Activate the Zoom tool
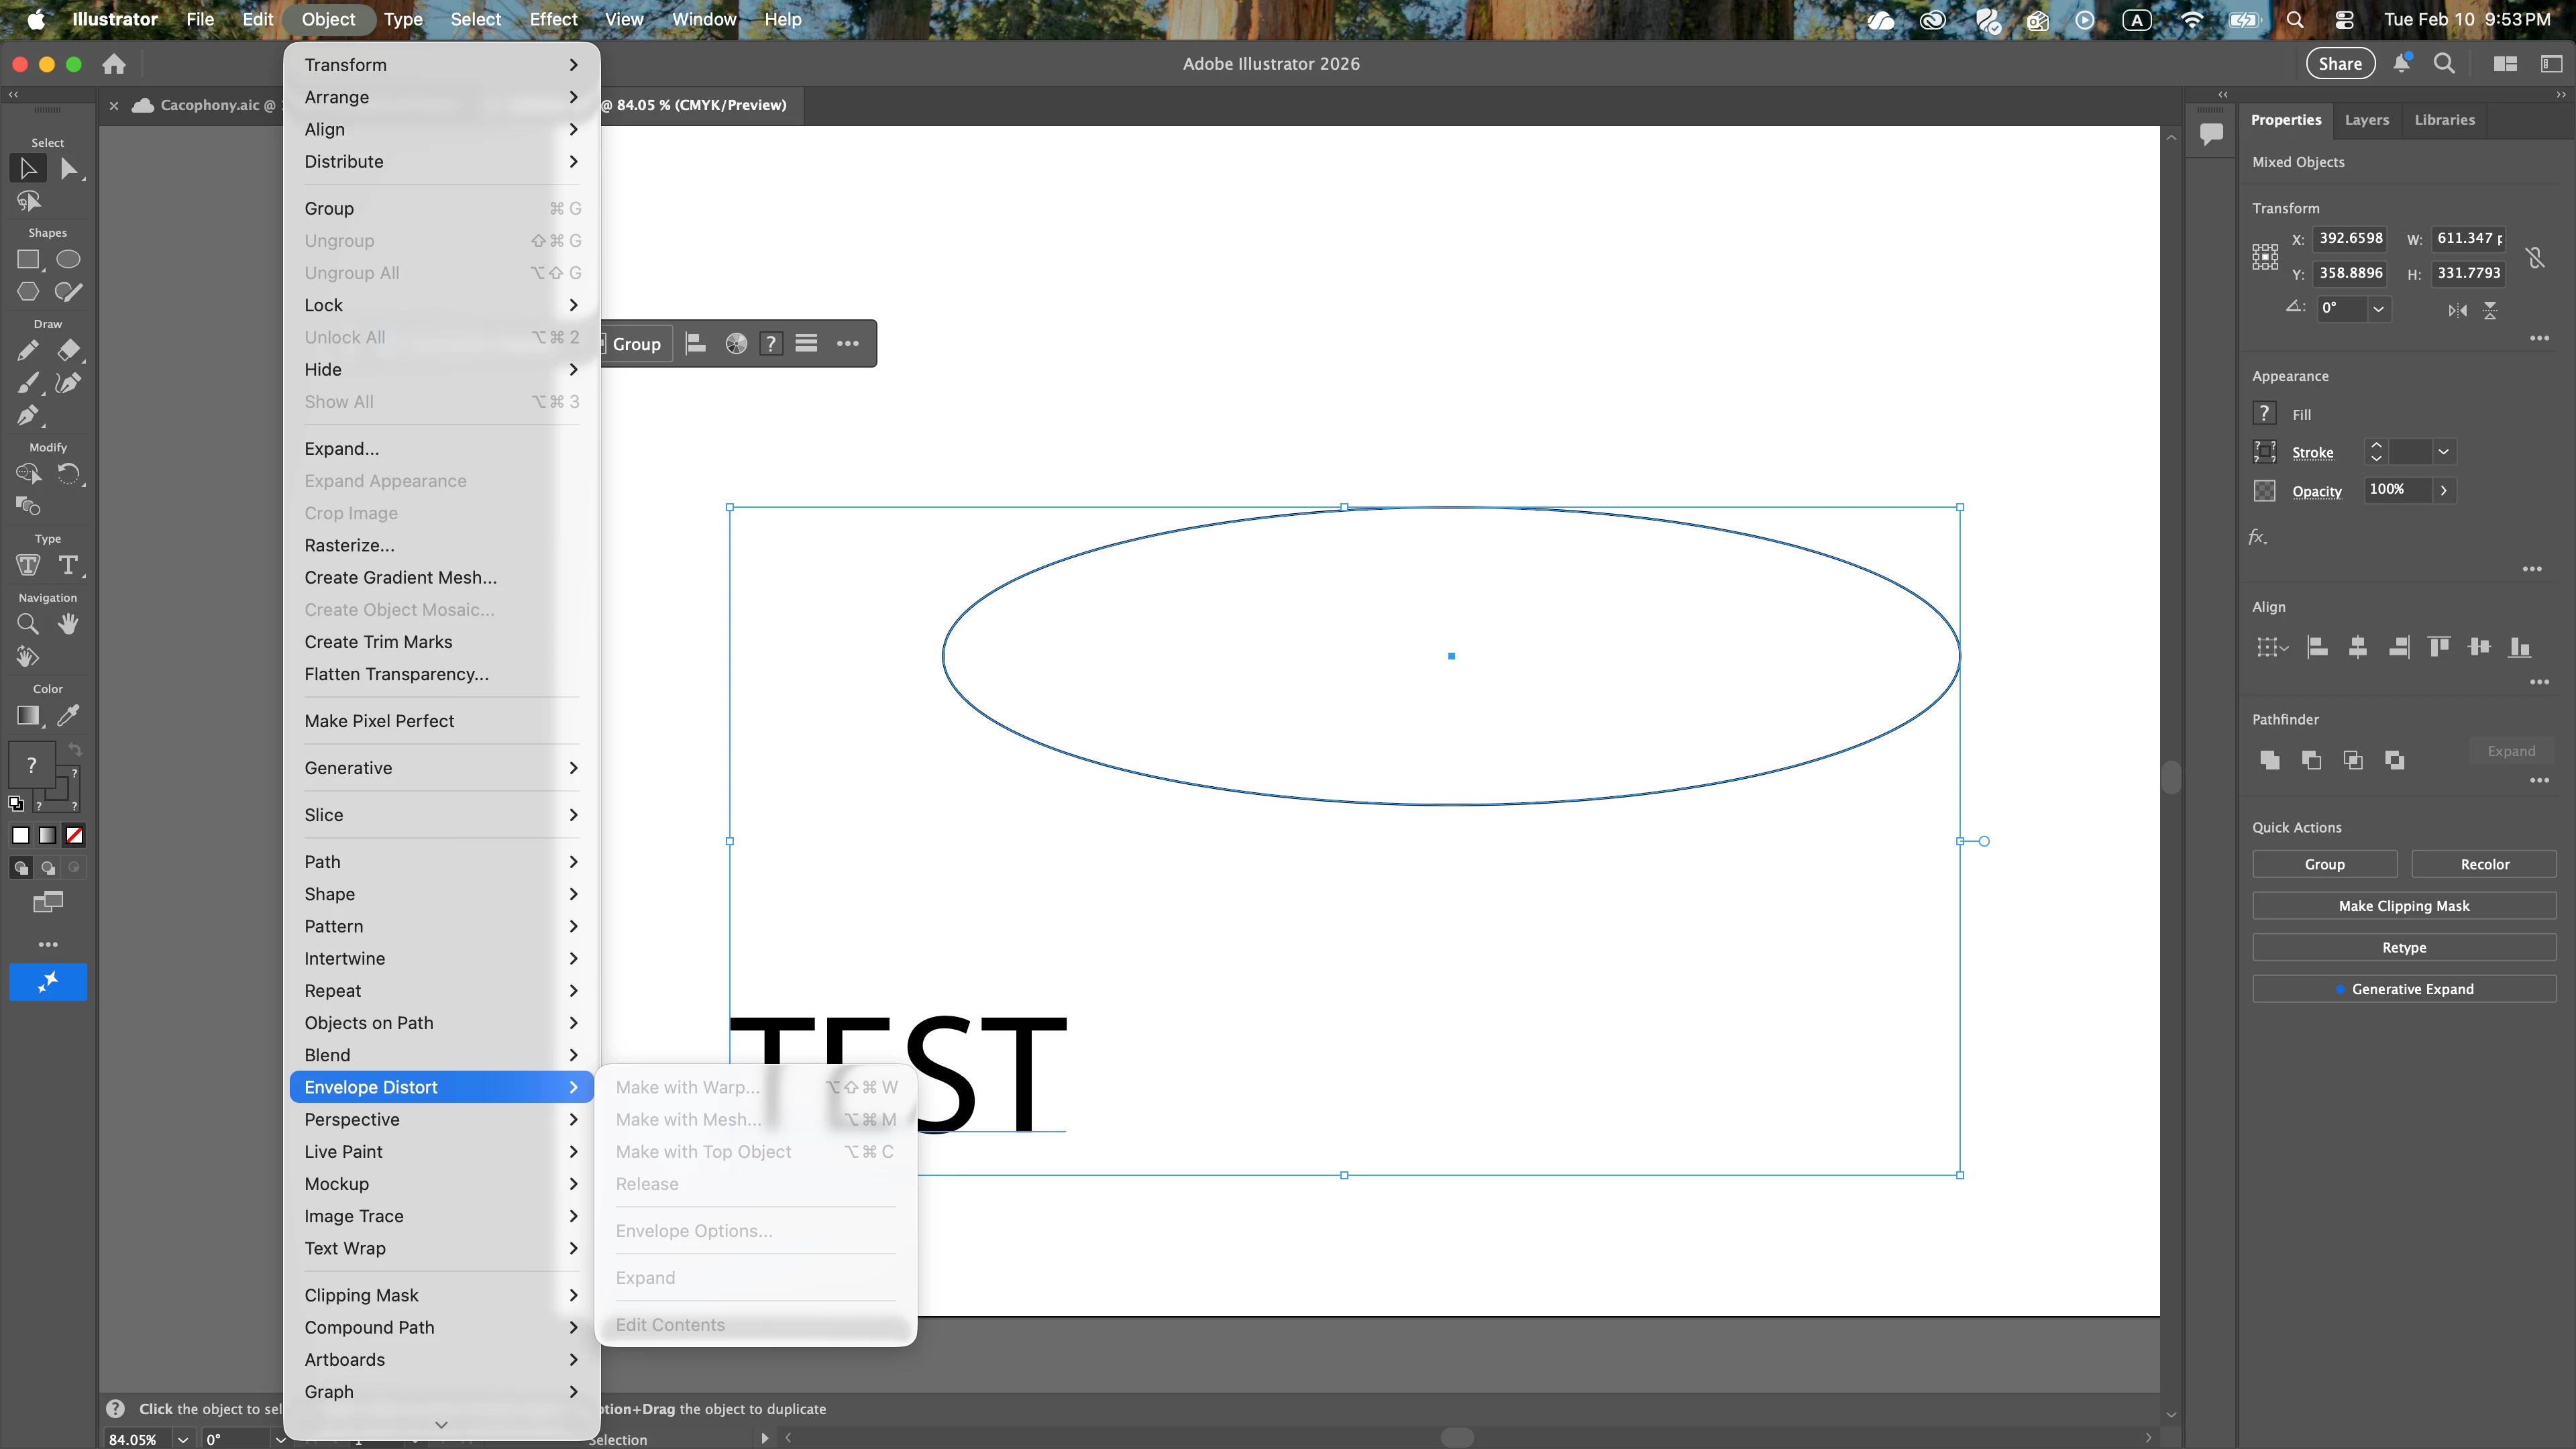This screenshot has width=2576, height=1449. [28, 624]
